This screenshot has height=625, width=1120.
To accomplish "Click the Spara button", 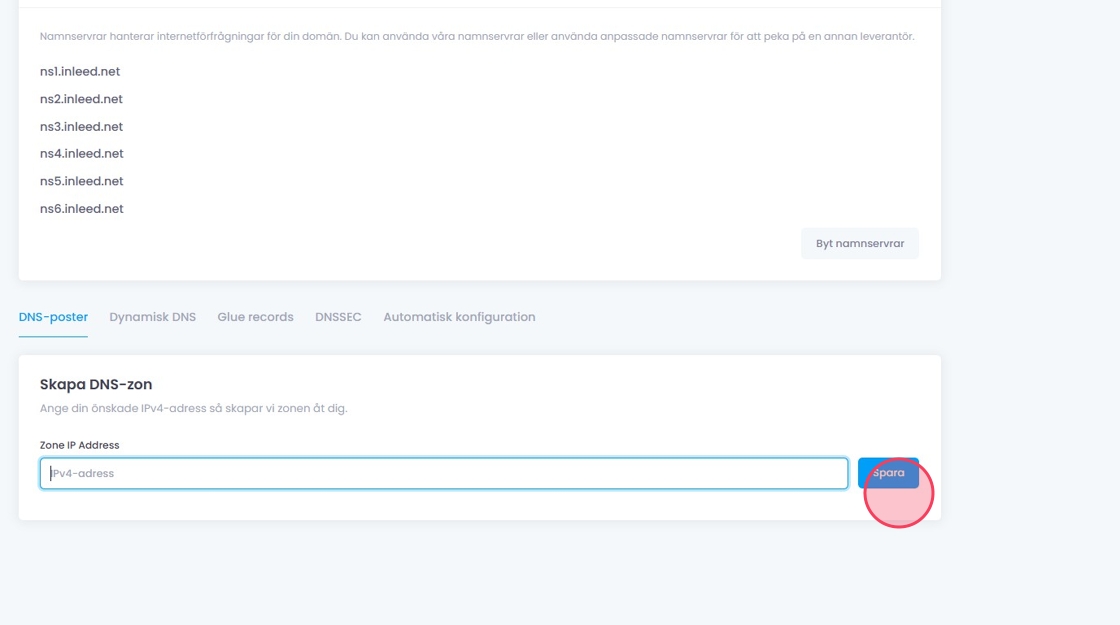I will tap(887, 473).
